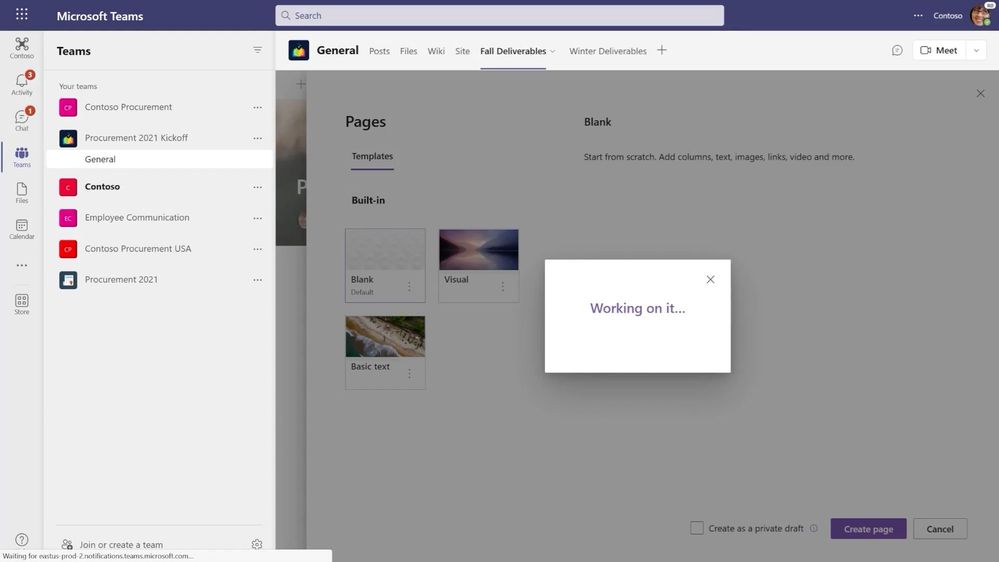Open Blank template options menu
This screenshot has width=999, height=562.
(x=409, y=286)
